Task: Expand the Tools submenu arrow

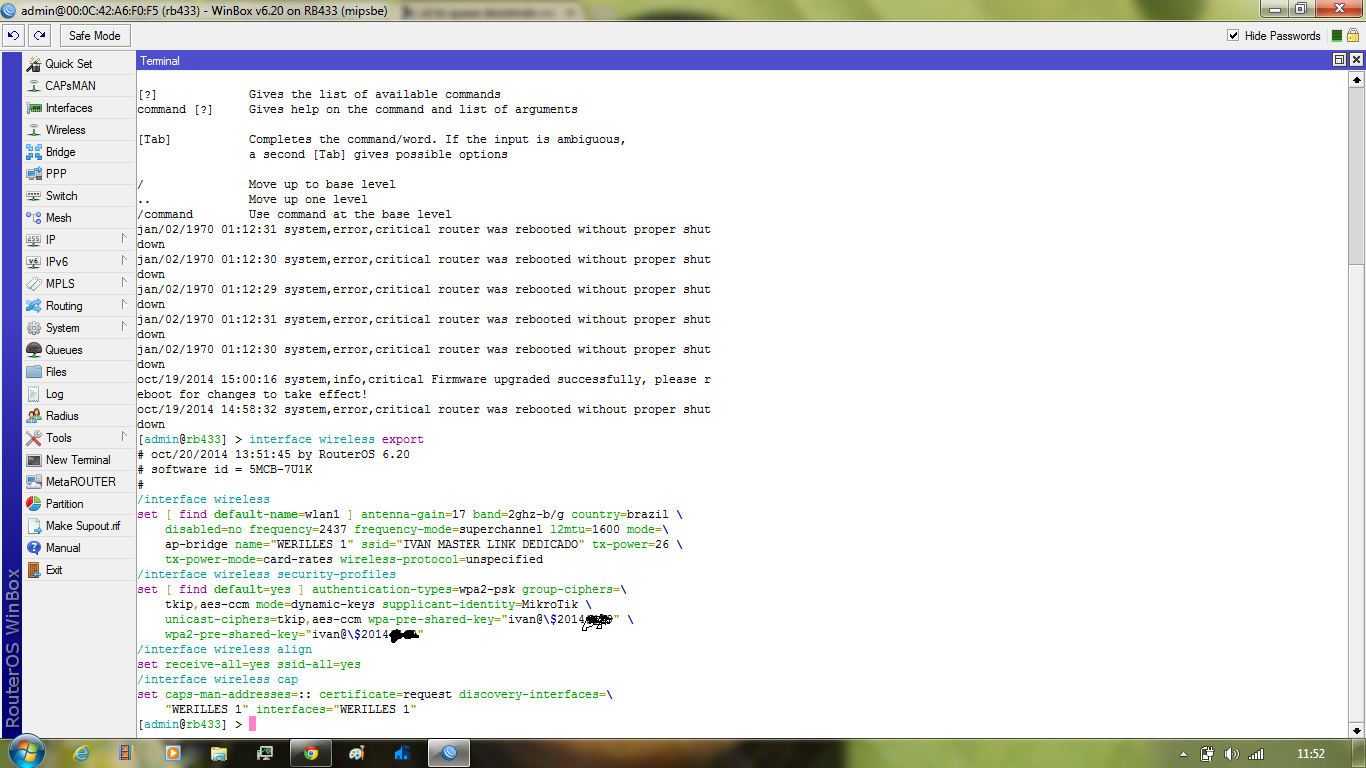Action: coord(124,437)
